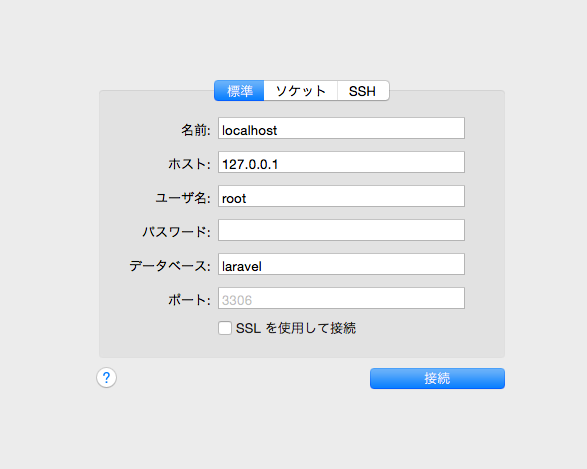This screenshot has width=587, height=469.
Task: Click empty area of the gray form panel
Action: 485,225
